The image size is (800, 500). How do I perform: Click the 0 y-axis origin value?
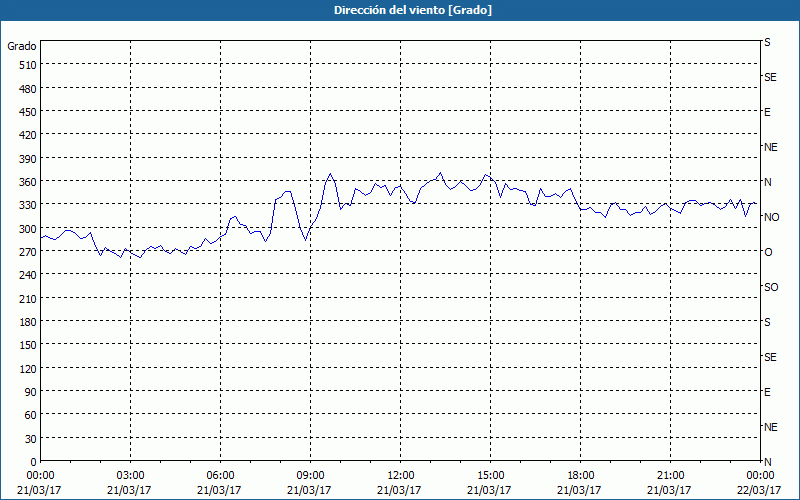(x=34, y=462)
